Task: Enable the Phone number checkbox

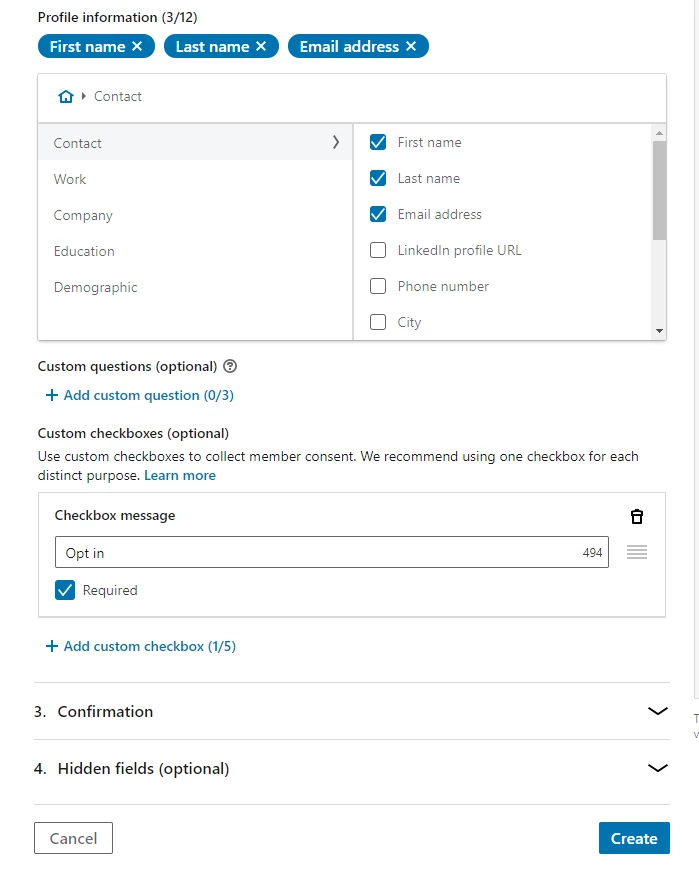Action: coord(378,287)
